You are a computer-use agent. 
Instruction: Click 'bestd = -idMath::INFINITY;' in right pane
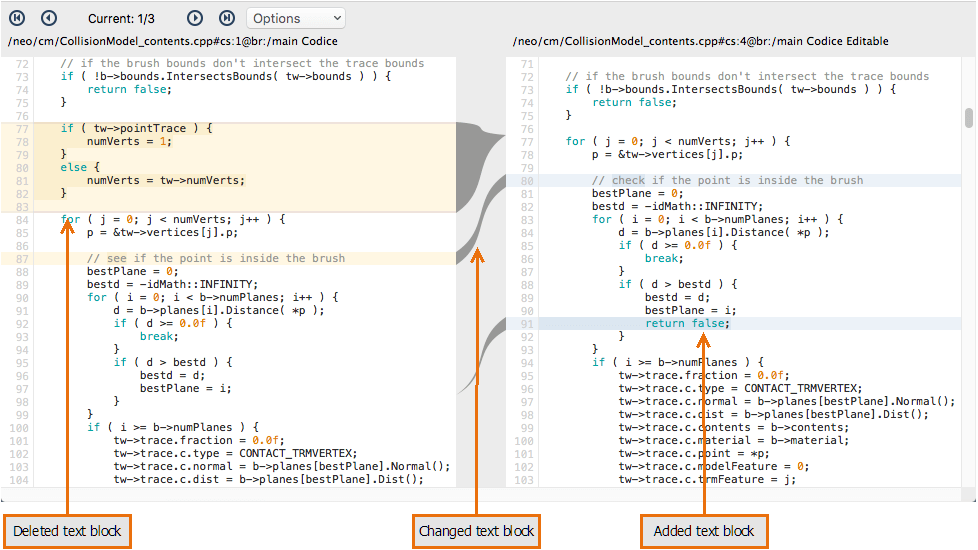tap(677, 206)
